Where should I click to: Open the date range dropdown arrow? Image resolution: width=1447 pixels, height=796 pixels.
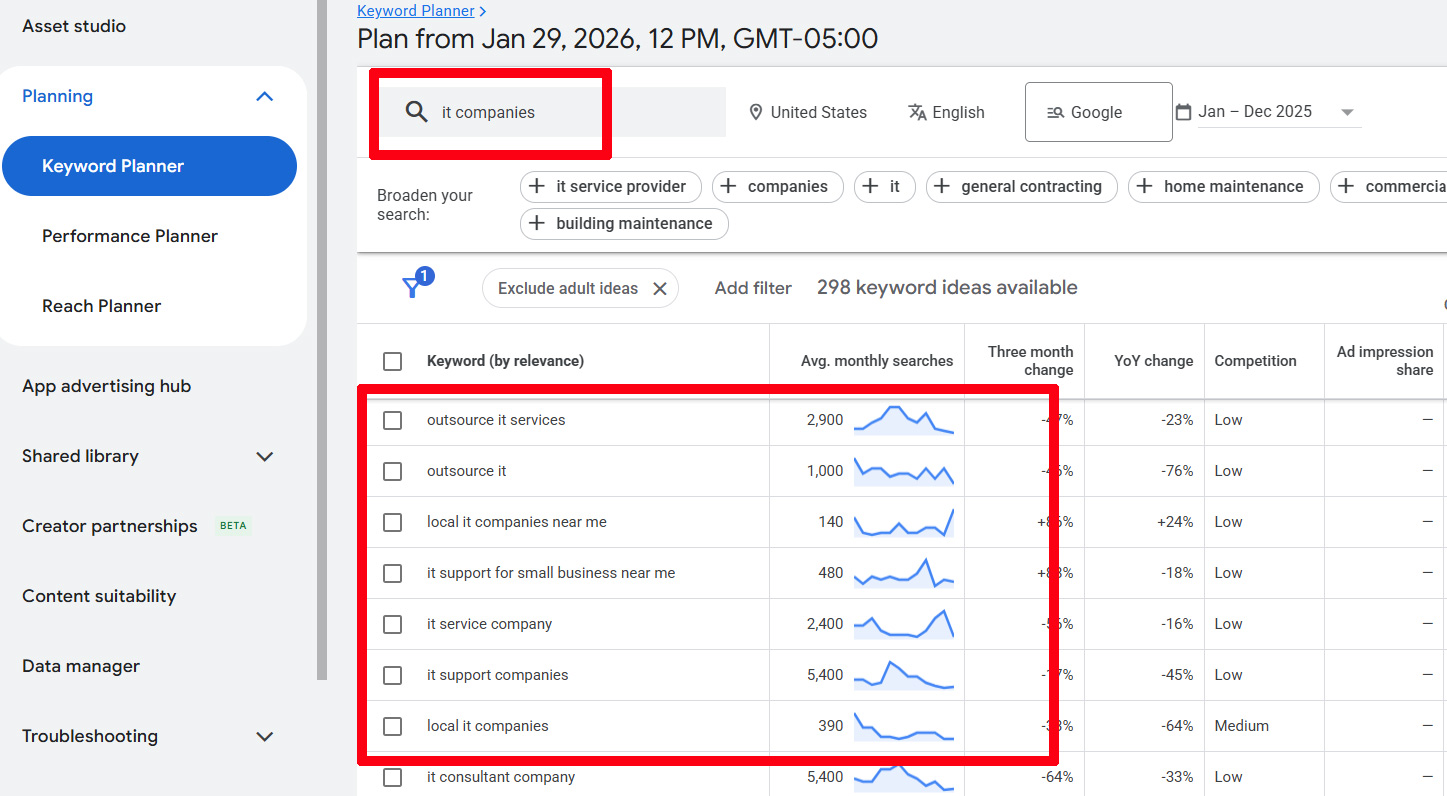1347,112
